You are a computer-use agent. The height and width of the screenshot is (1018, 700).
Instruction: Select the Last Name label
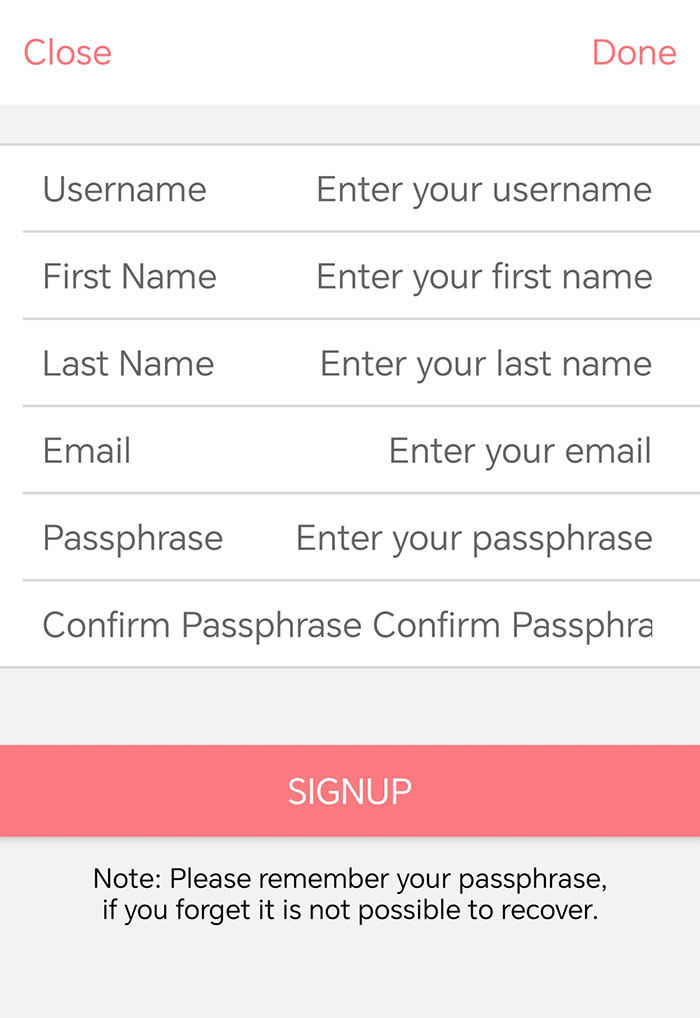pyautogui.click(x=129, y=364)
